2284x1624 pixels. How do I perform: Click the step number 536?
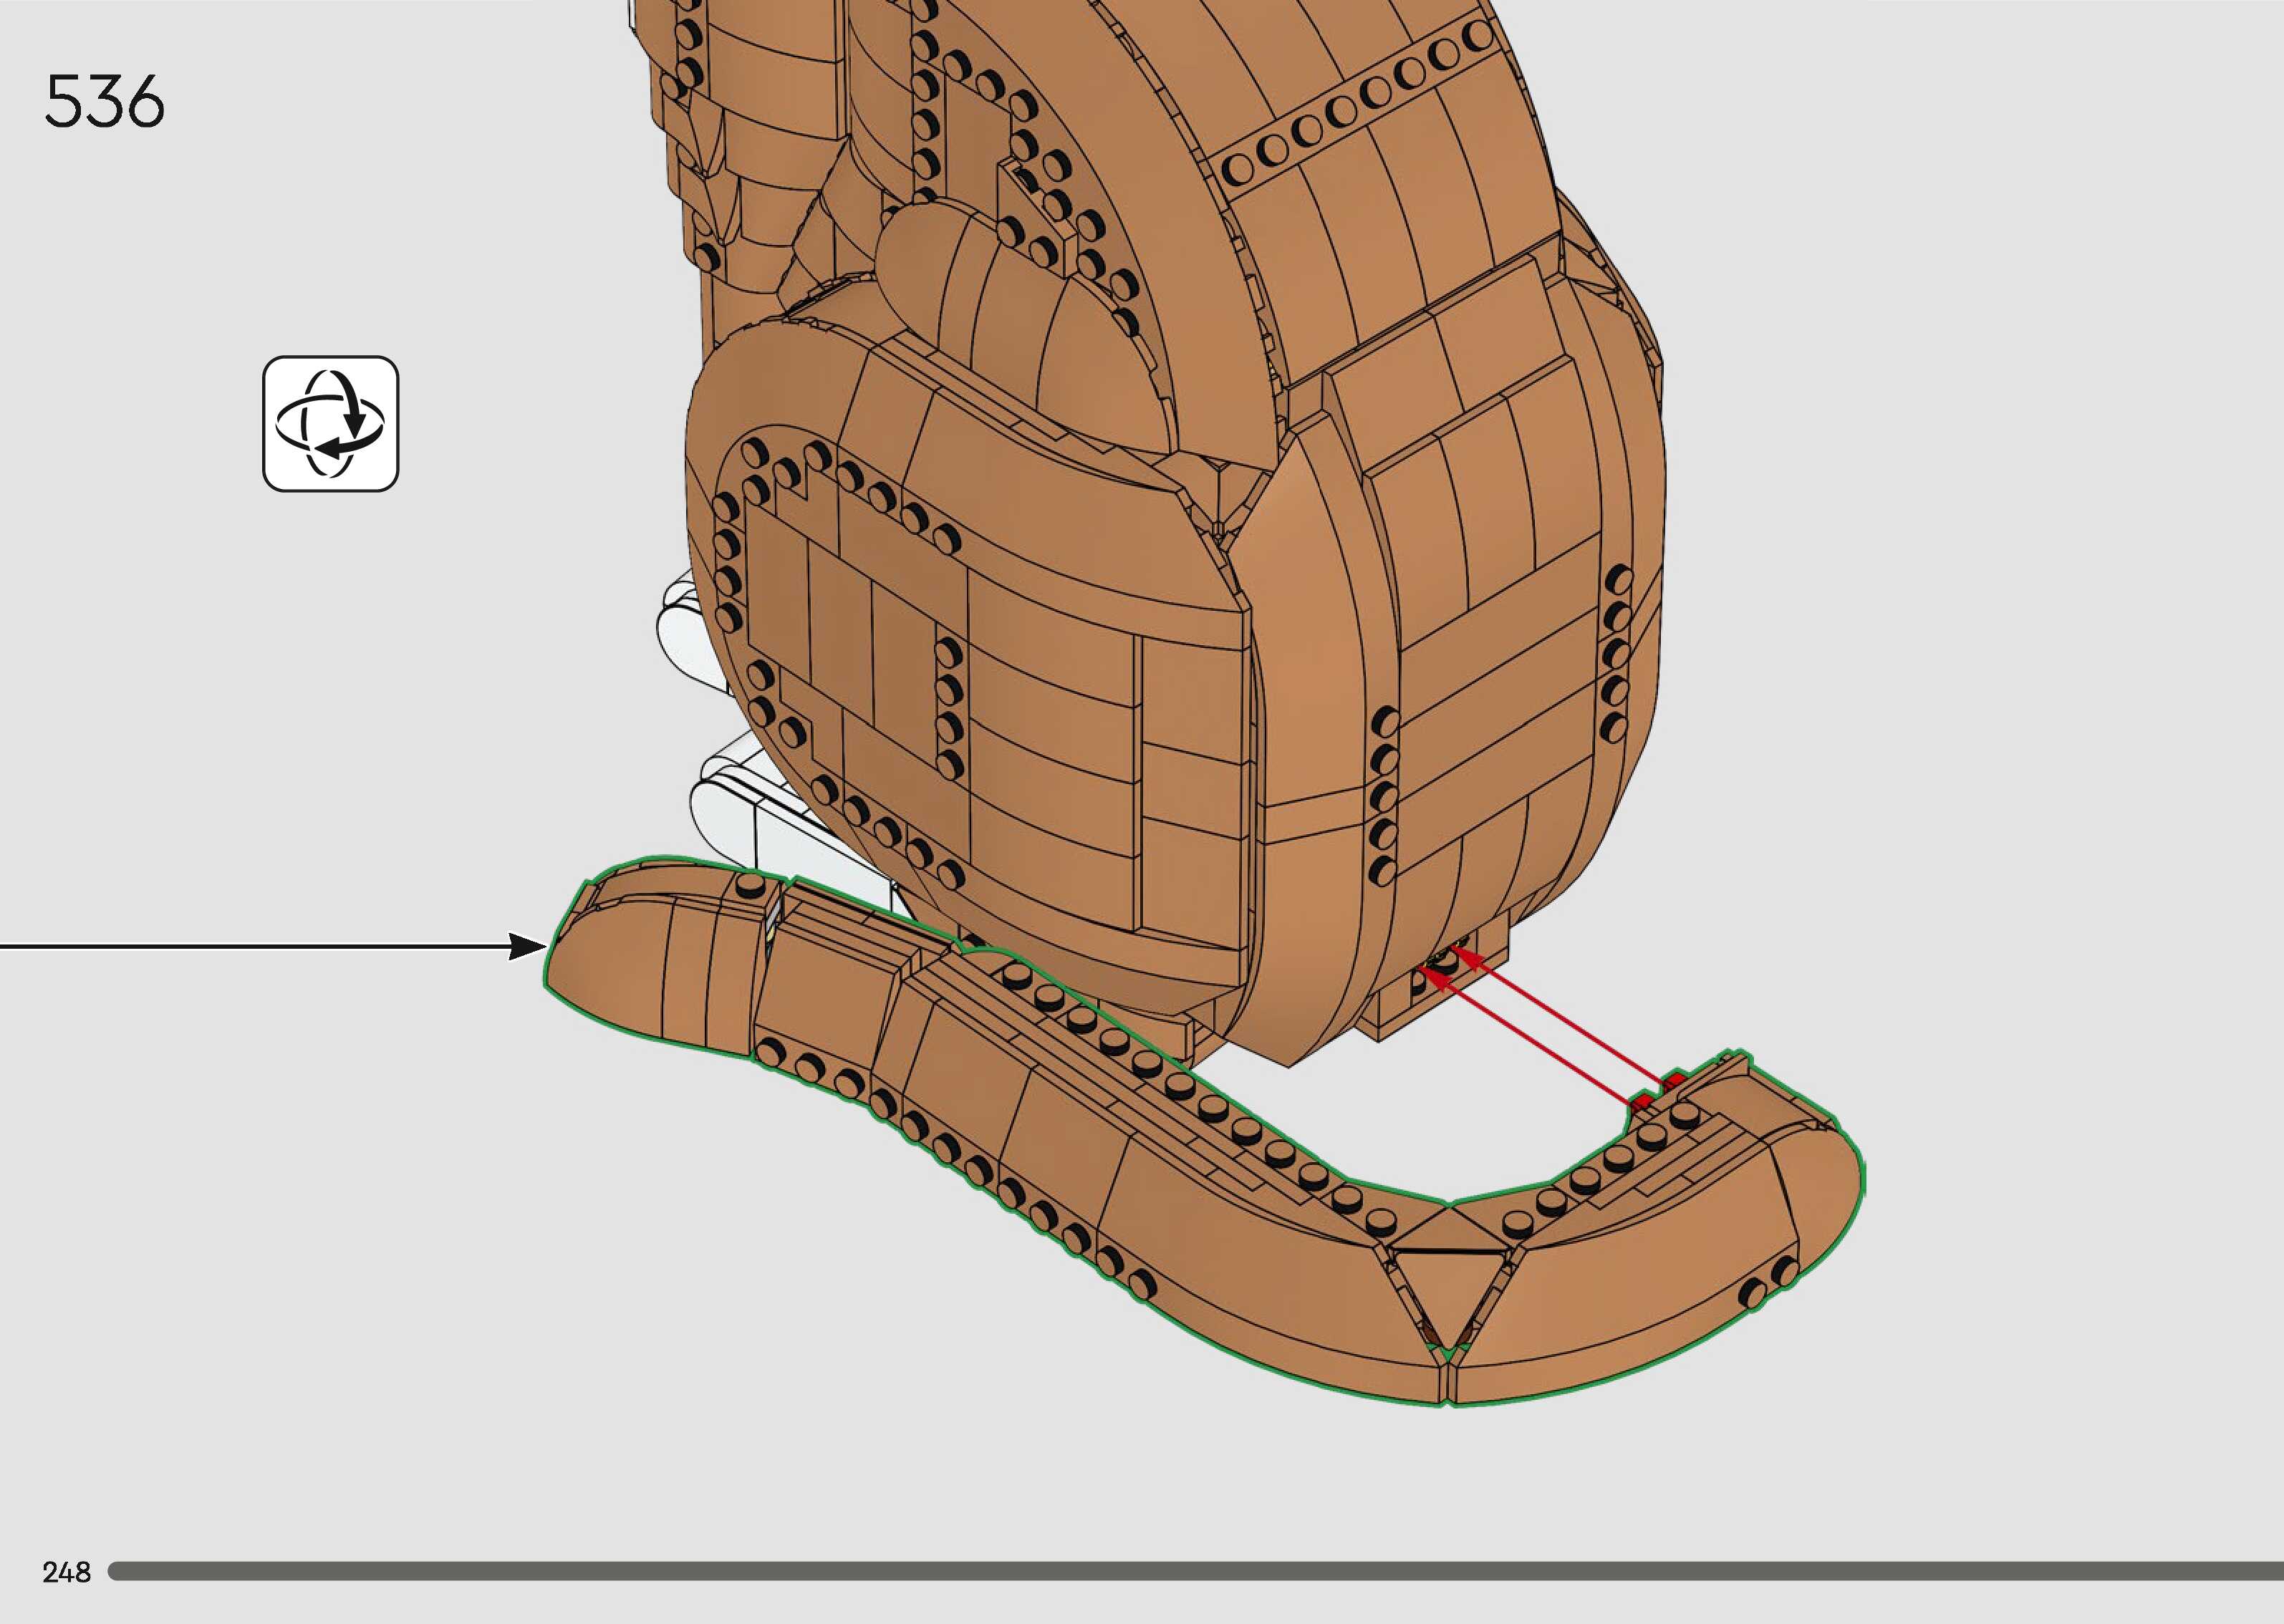click(x=105, y=102)
